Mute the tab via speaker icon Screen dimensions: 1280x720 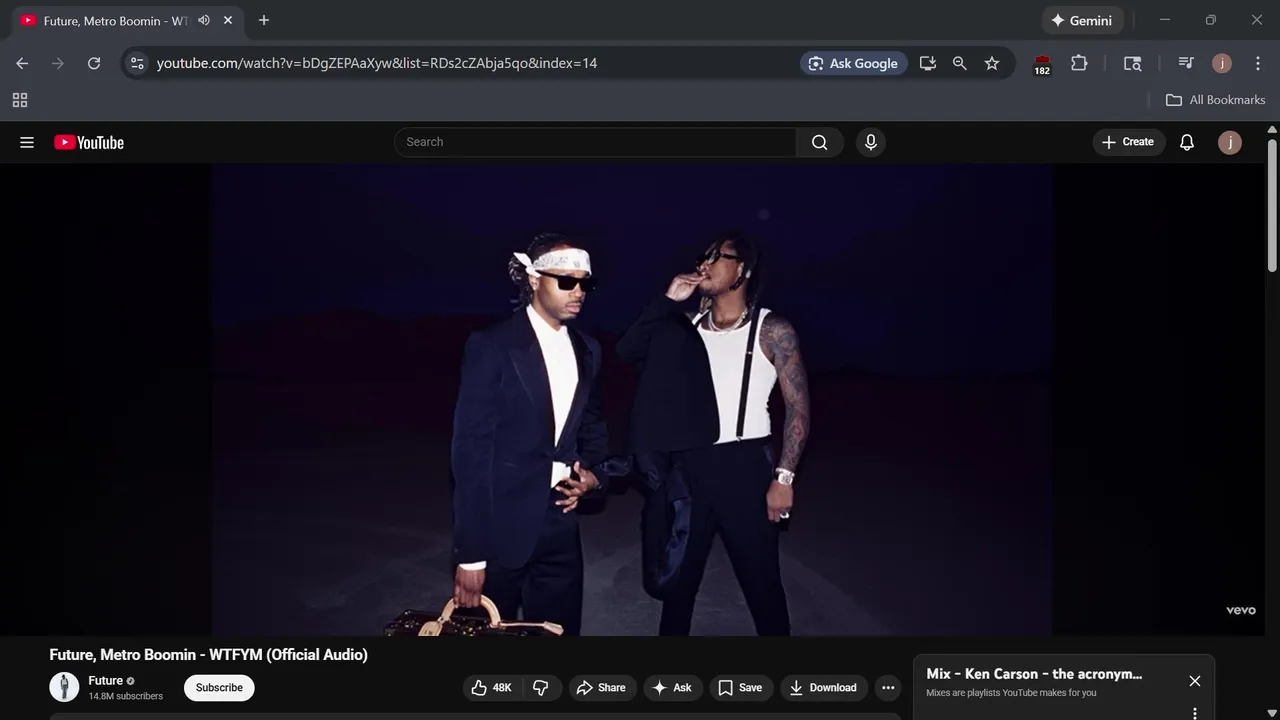pyautogui.click(x=204, y=20)
